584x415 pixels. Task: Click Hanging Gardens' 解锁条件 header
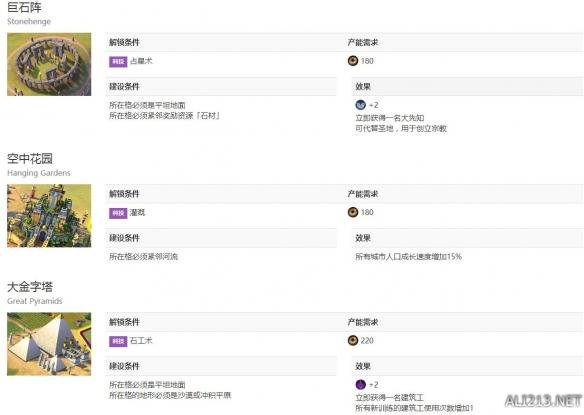tap(124, 194)
